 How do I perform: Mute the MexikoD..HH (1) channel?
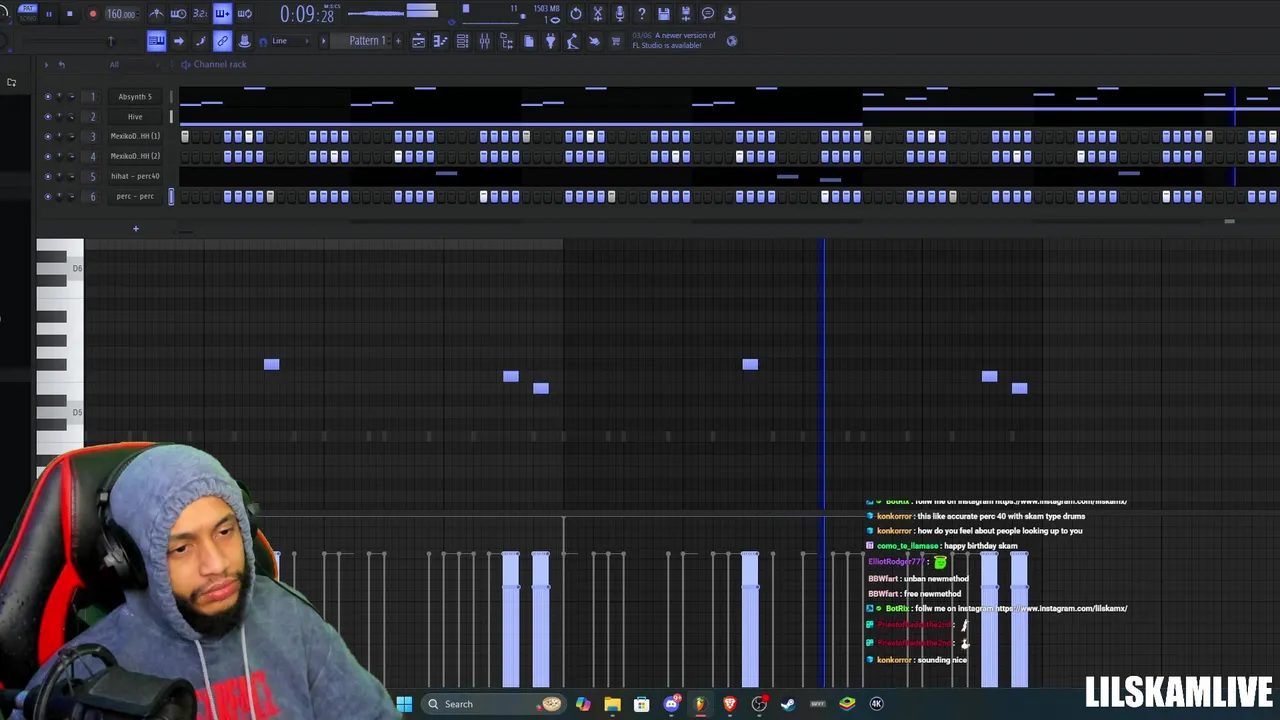click(x=47, y=137)
